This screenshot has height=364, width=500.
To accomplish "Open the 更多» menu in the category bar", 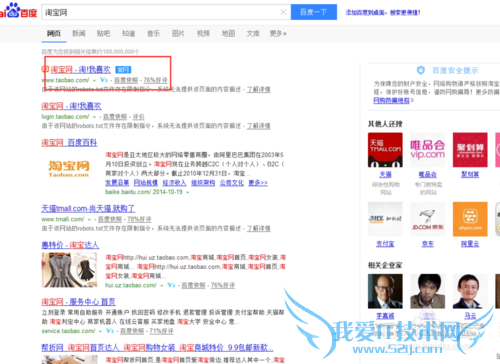I will tap(278, 33).
